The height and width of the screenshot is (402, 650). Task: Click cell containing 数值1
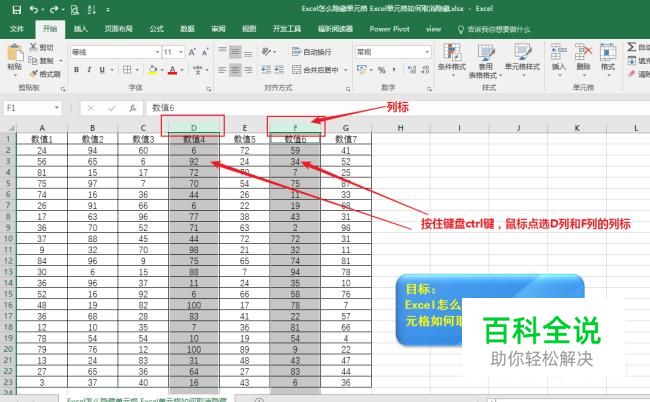tap(42, 139)
